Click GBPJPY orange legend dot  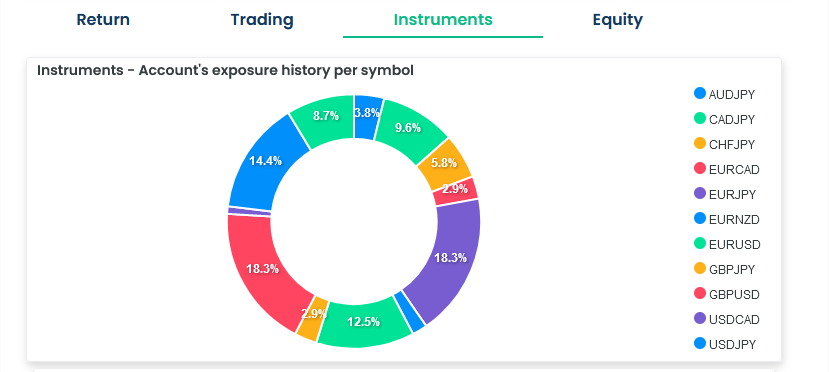tap(700, 269)
